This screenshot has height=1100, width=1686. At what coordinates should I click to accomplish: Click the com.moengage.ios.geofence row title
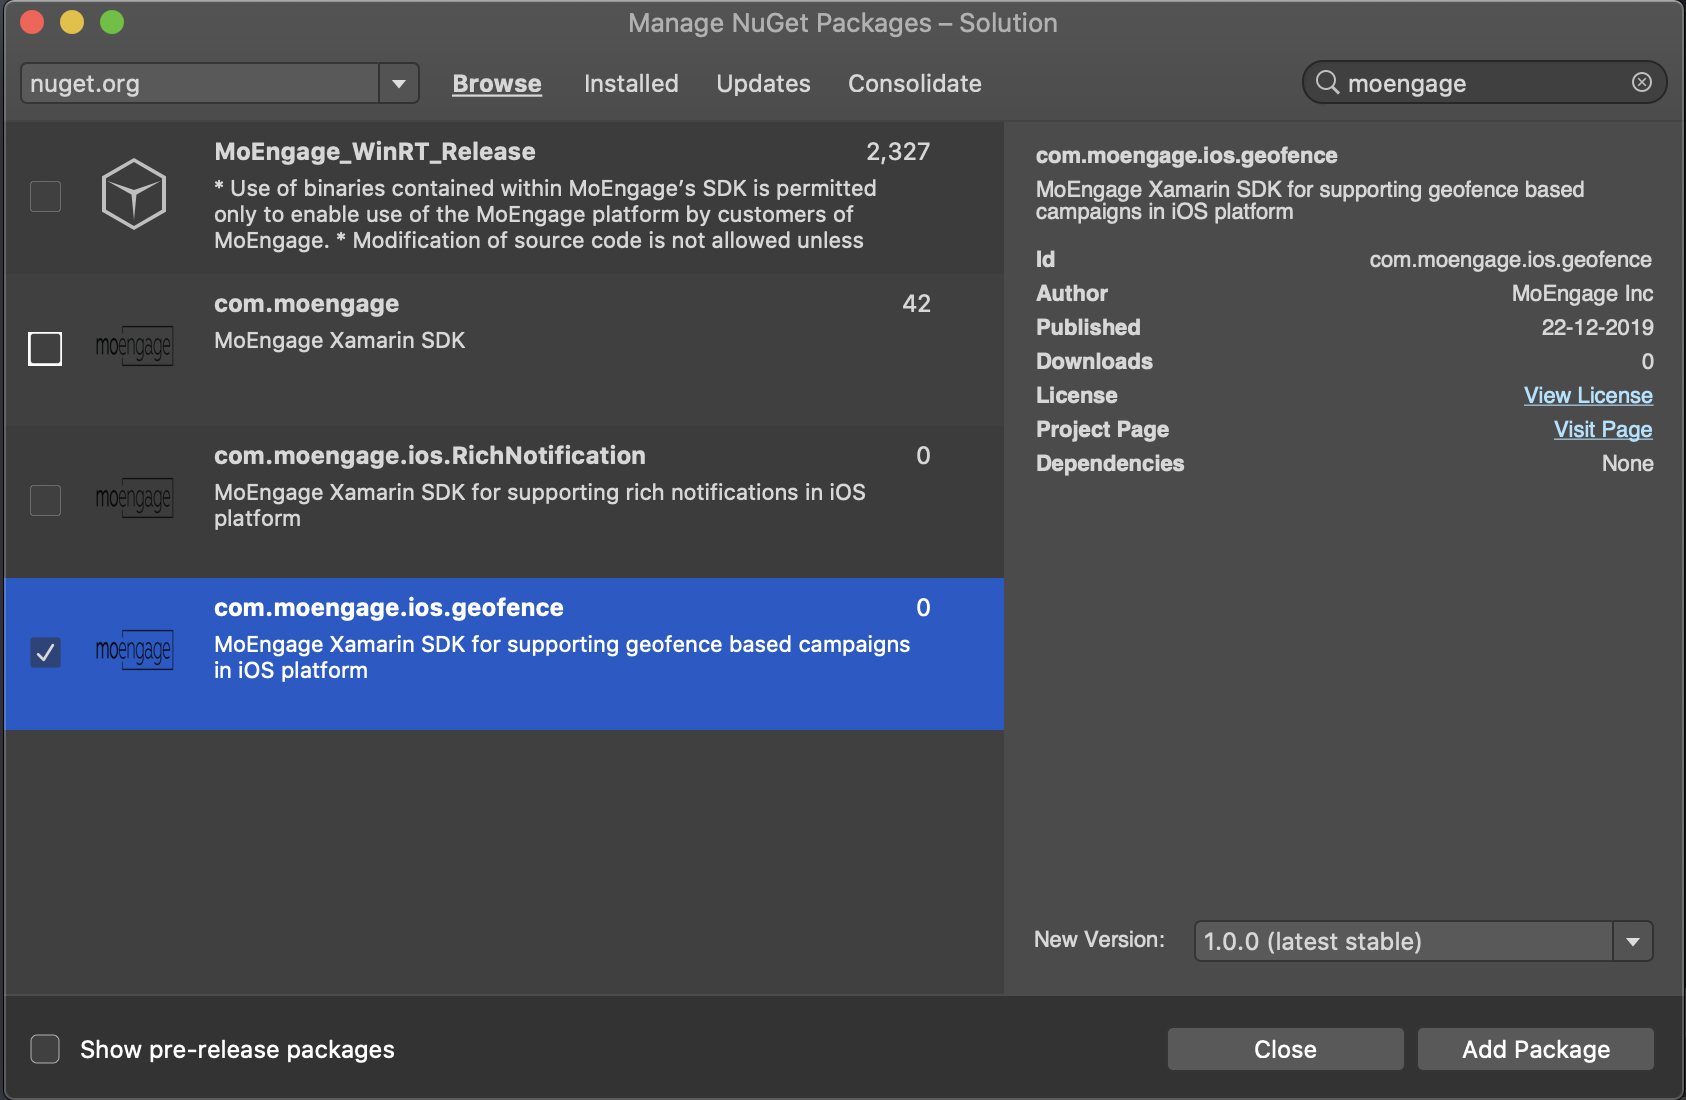(x=389, y=608)
